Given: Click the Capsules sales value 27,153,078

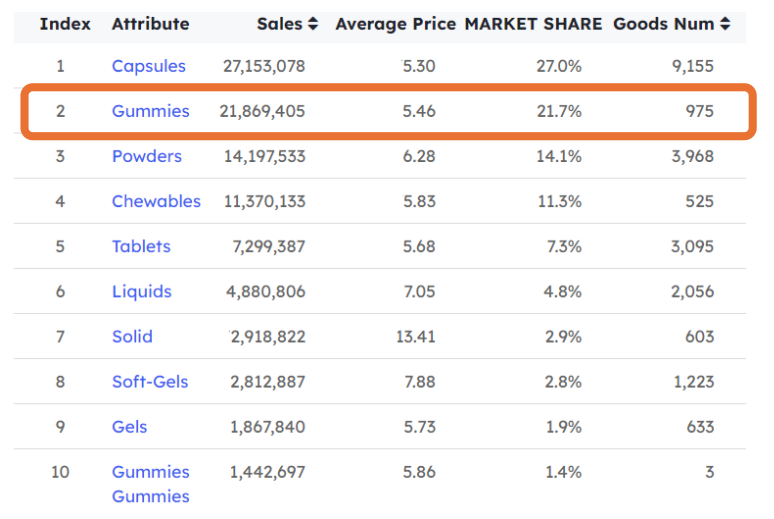Looking at the screenshot, I should (263, 66).
